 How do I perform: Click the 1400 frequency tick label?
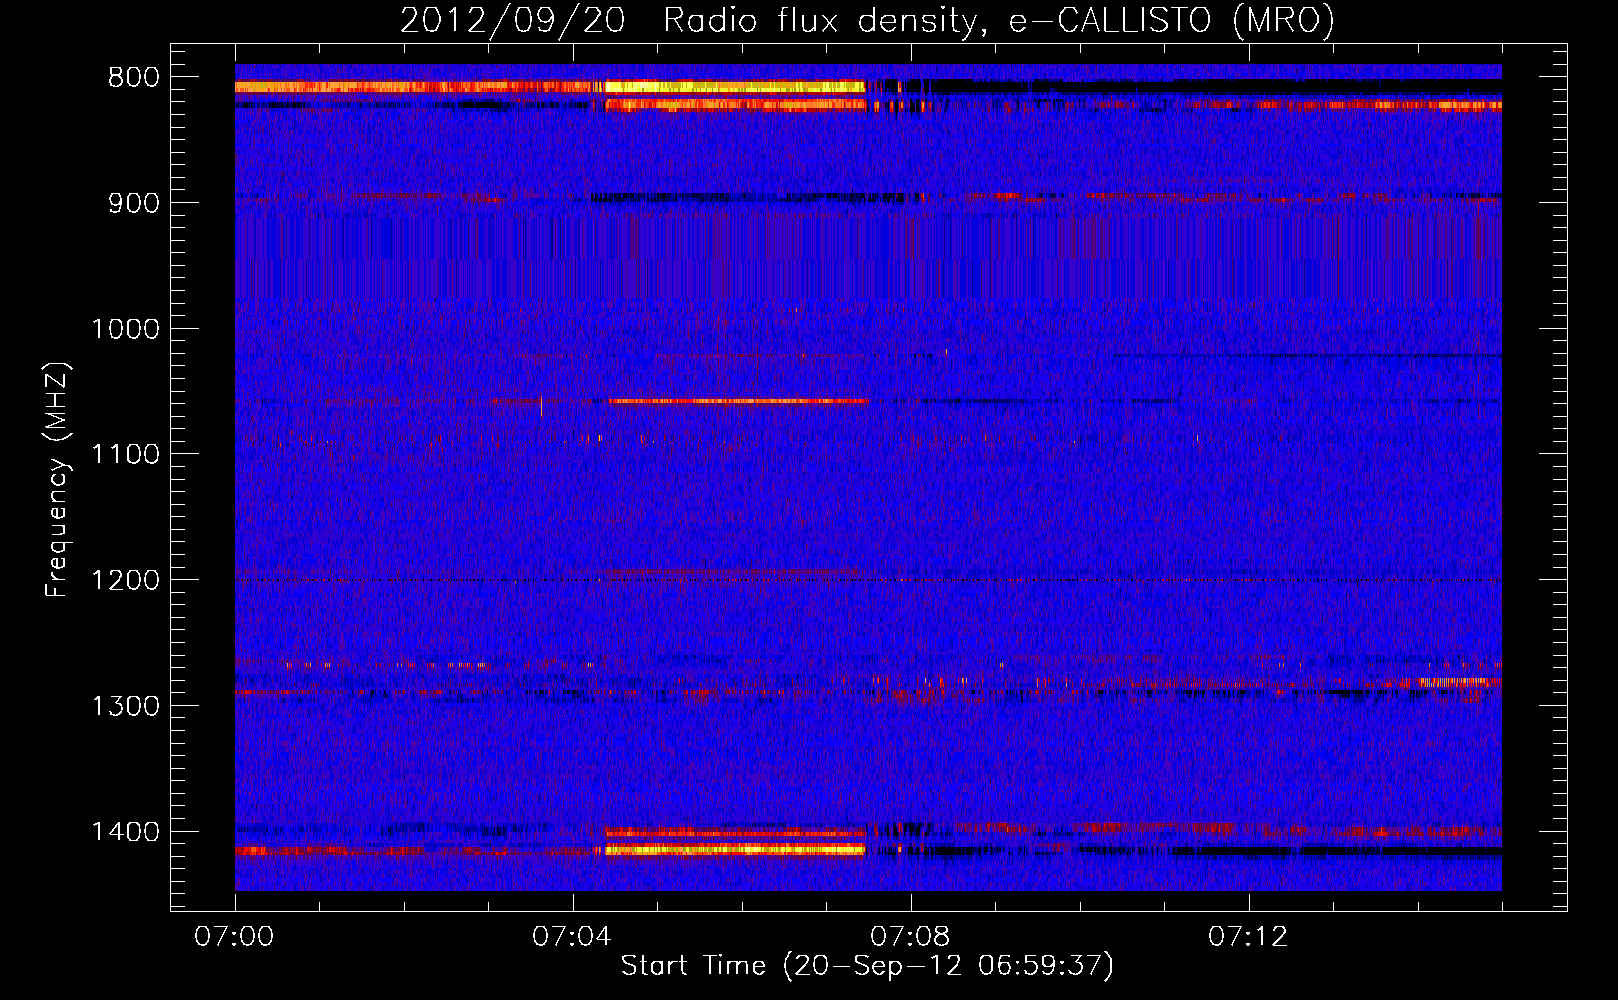126,832
